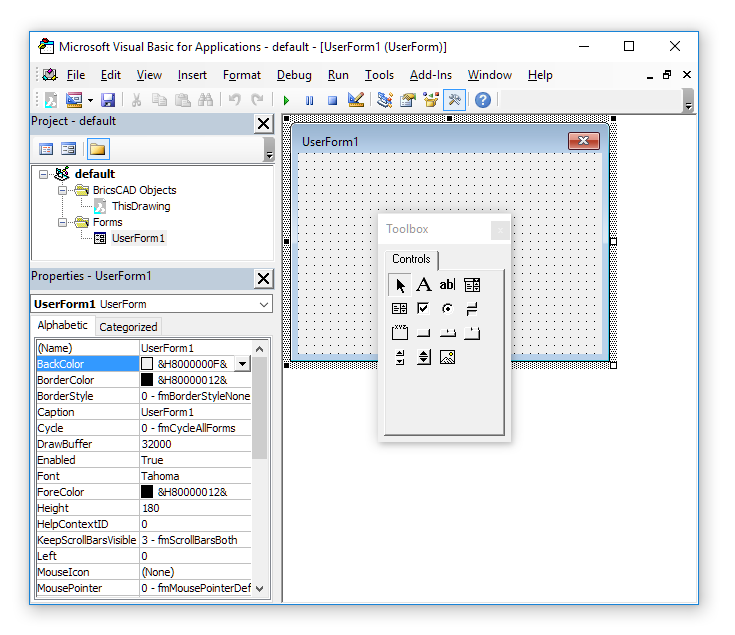Open the BackColor value dropdown arrow
This screenshot has width=735, height=635.
242,364
